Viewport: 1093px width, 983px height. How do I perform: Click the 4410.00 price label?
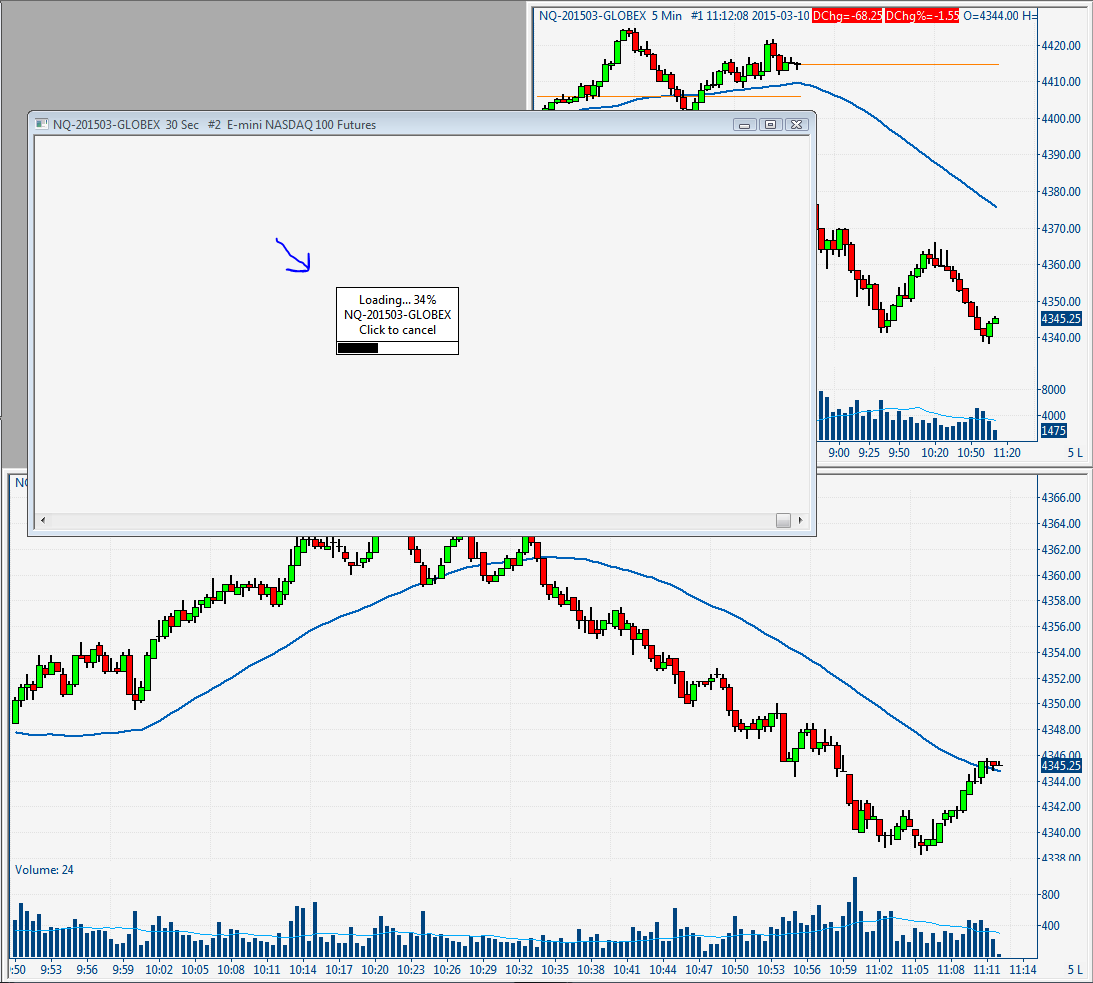click(1061, 82)
